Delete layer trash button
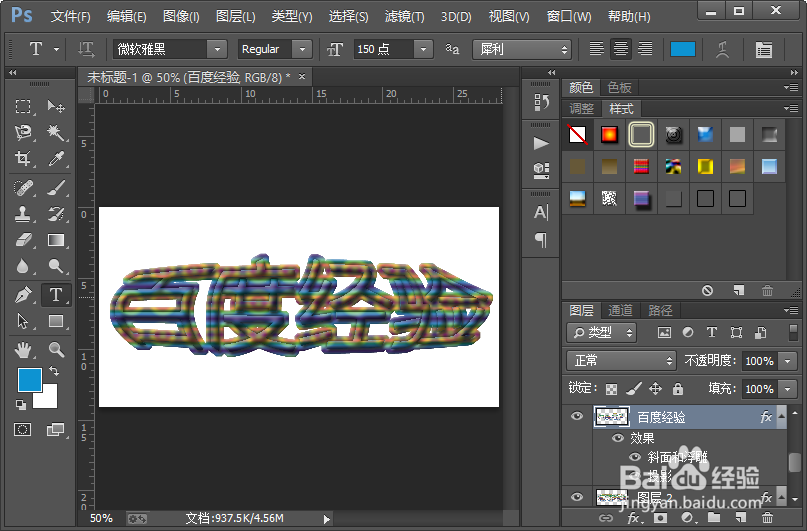Screen dimensions: 807x531 pyautogui.click(x=767, y=518)
